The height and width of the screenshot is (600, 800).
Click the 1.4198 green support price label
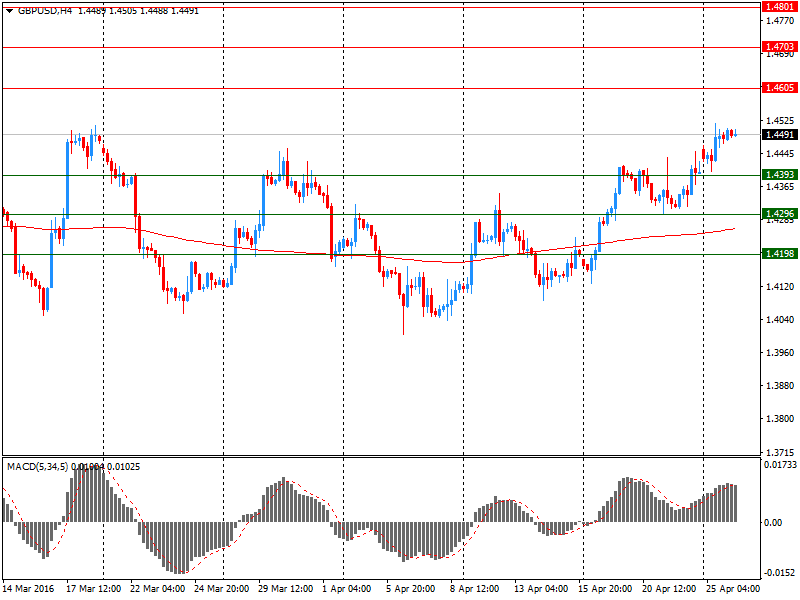[780, 254]
